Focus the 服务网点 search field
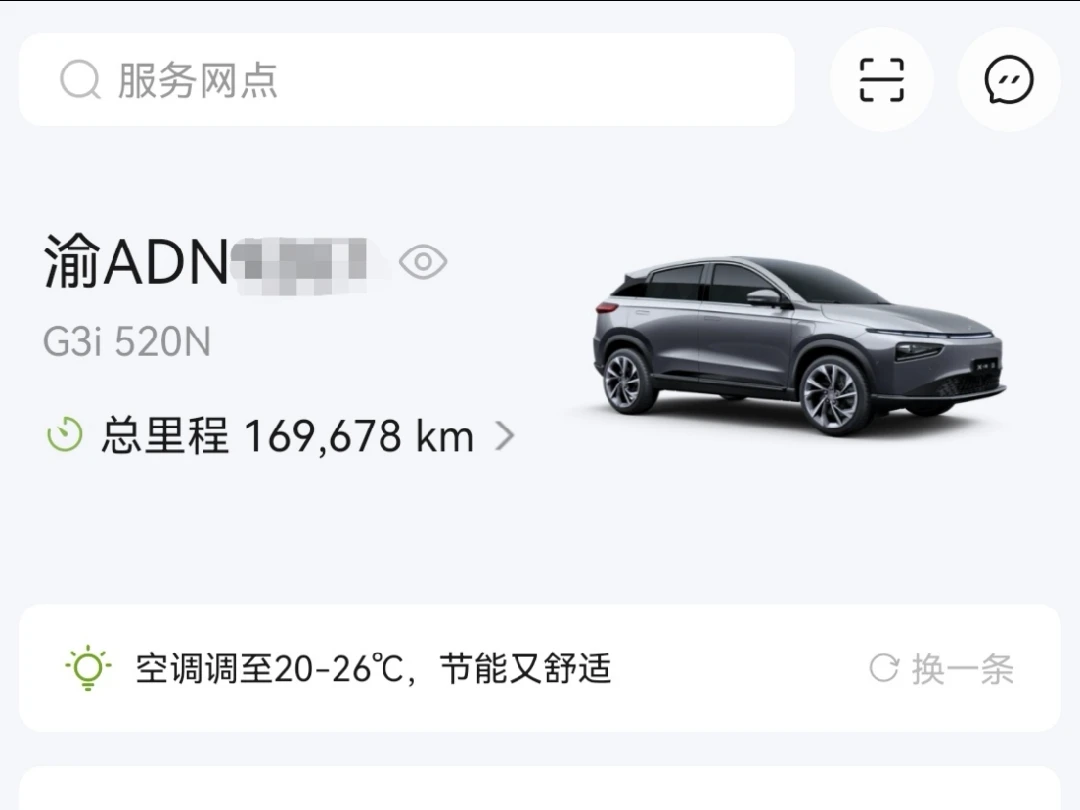 [x=406, y=80]
